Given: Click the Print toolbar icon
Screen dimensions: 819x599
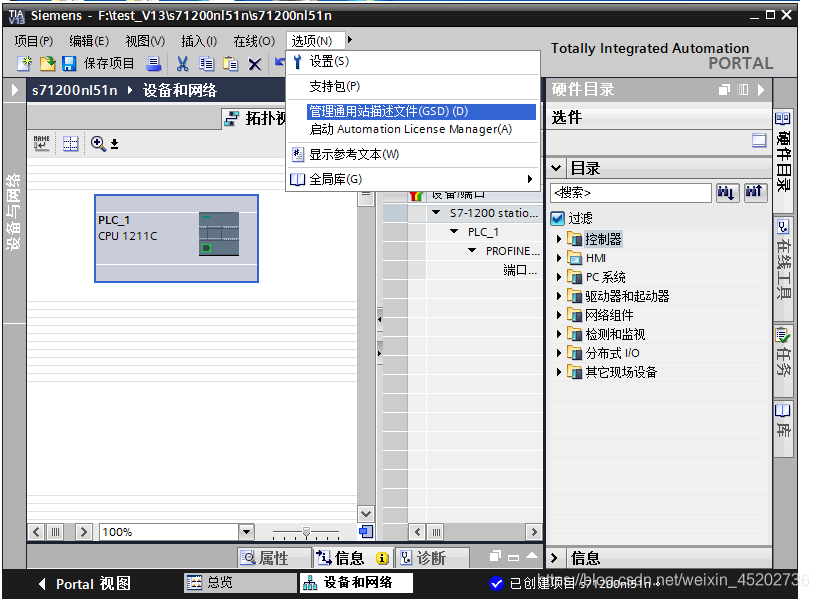Looking at the screenshot, I should pos(154,64).
